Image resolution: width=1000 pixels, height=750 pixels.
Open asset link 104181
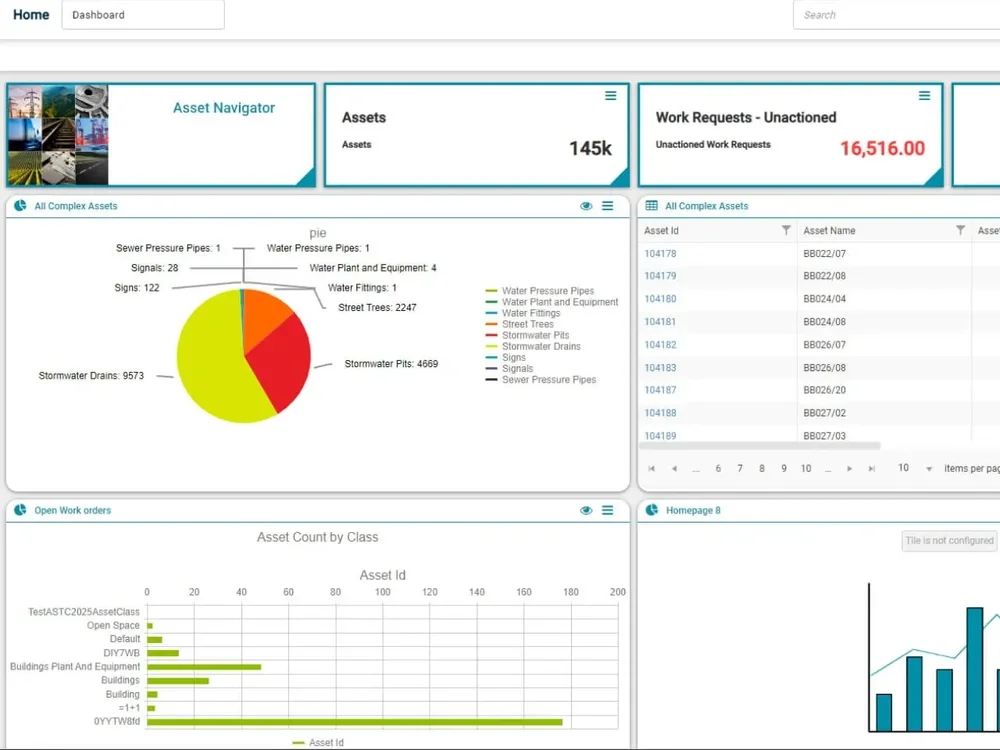(660, 321)
